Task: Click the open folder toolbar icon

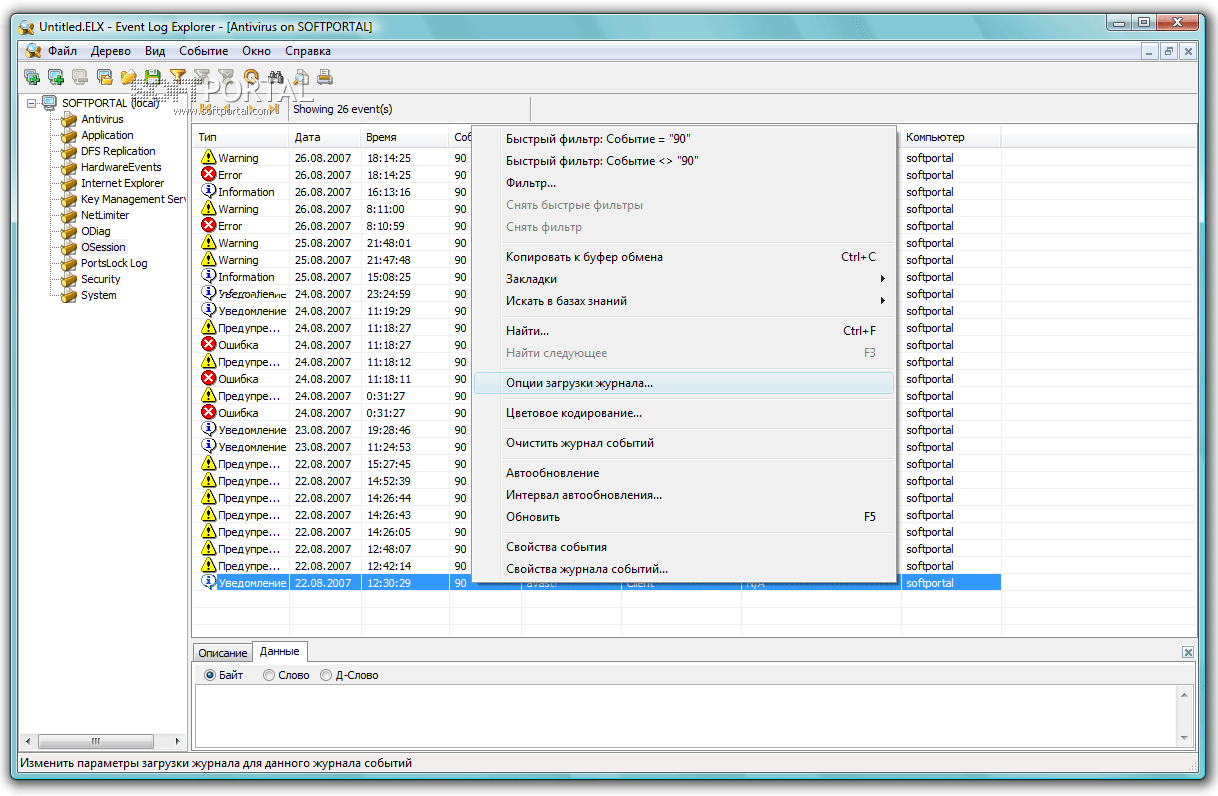Action: (x=128, y=76)
